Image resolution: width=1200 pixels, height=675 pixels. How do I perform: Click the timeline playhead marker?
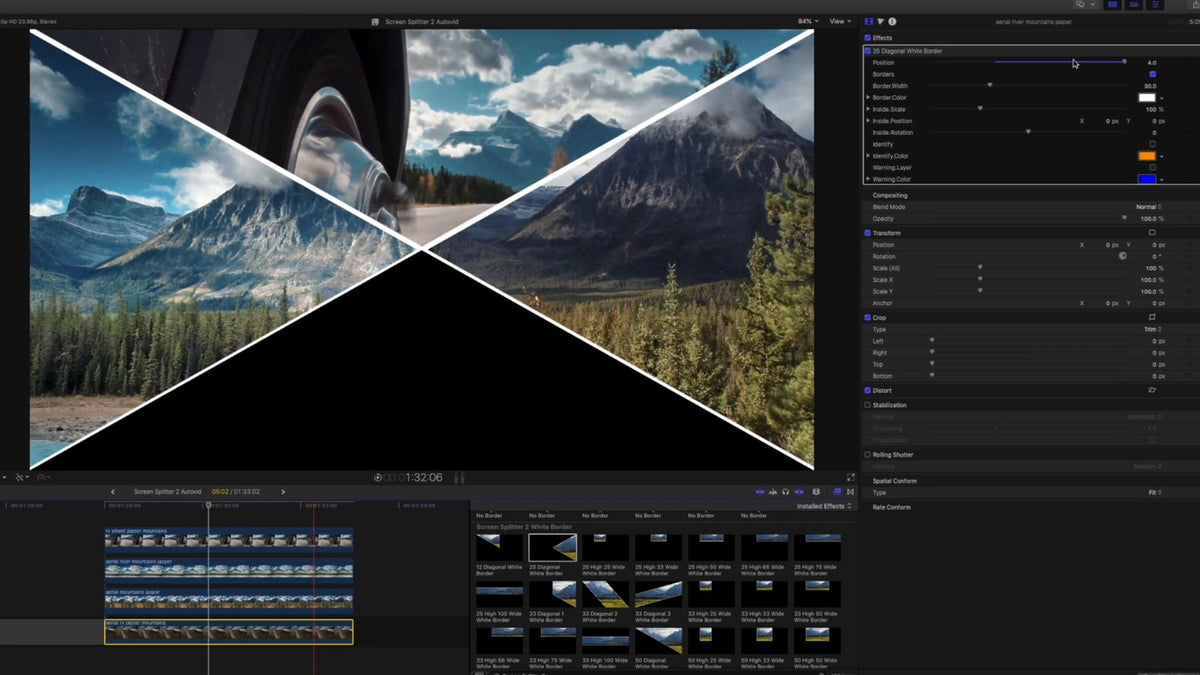point(208,505)
